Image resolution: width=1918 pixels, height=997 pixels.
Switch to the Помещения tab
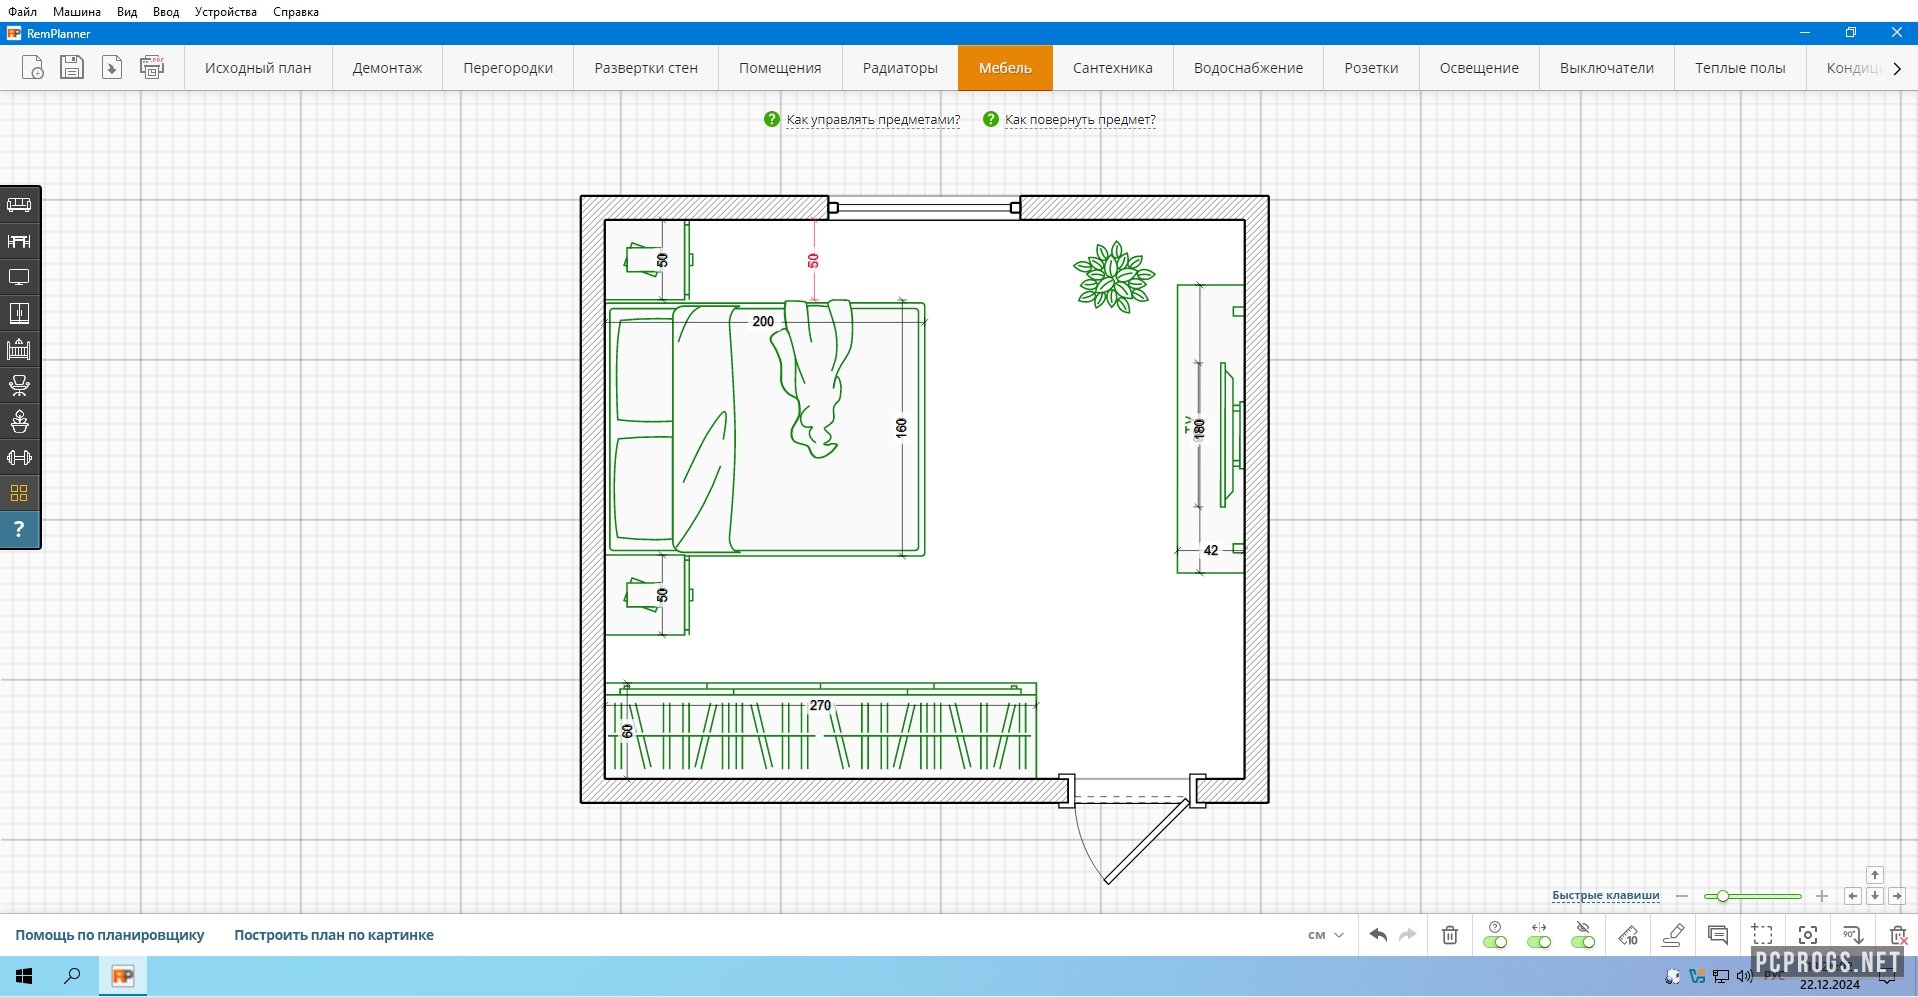point(780,68)
